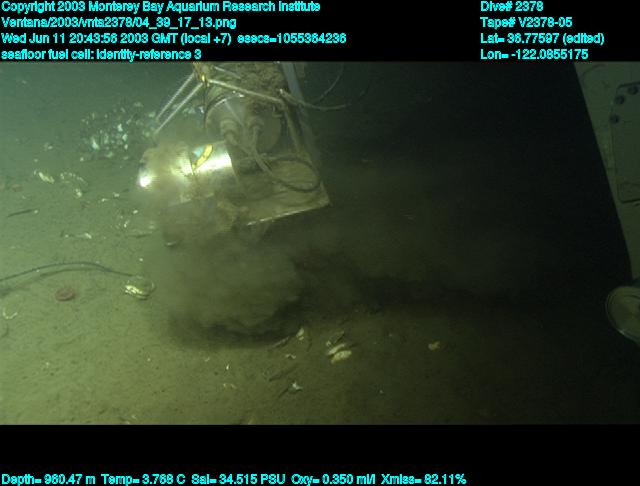Click the caption 'seafloor fuel cell: identity-reference 3'
The width and height of the screenshot is (640, 486).
[x=101, y=54]
